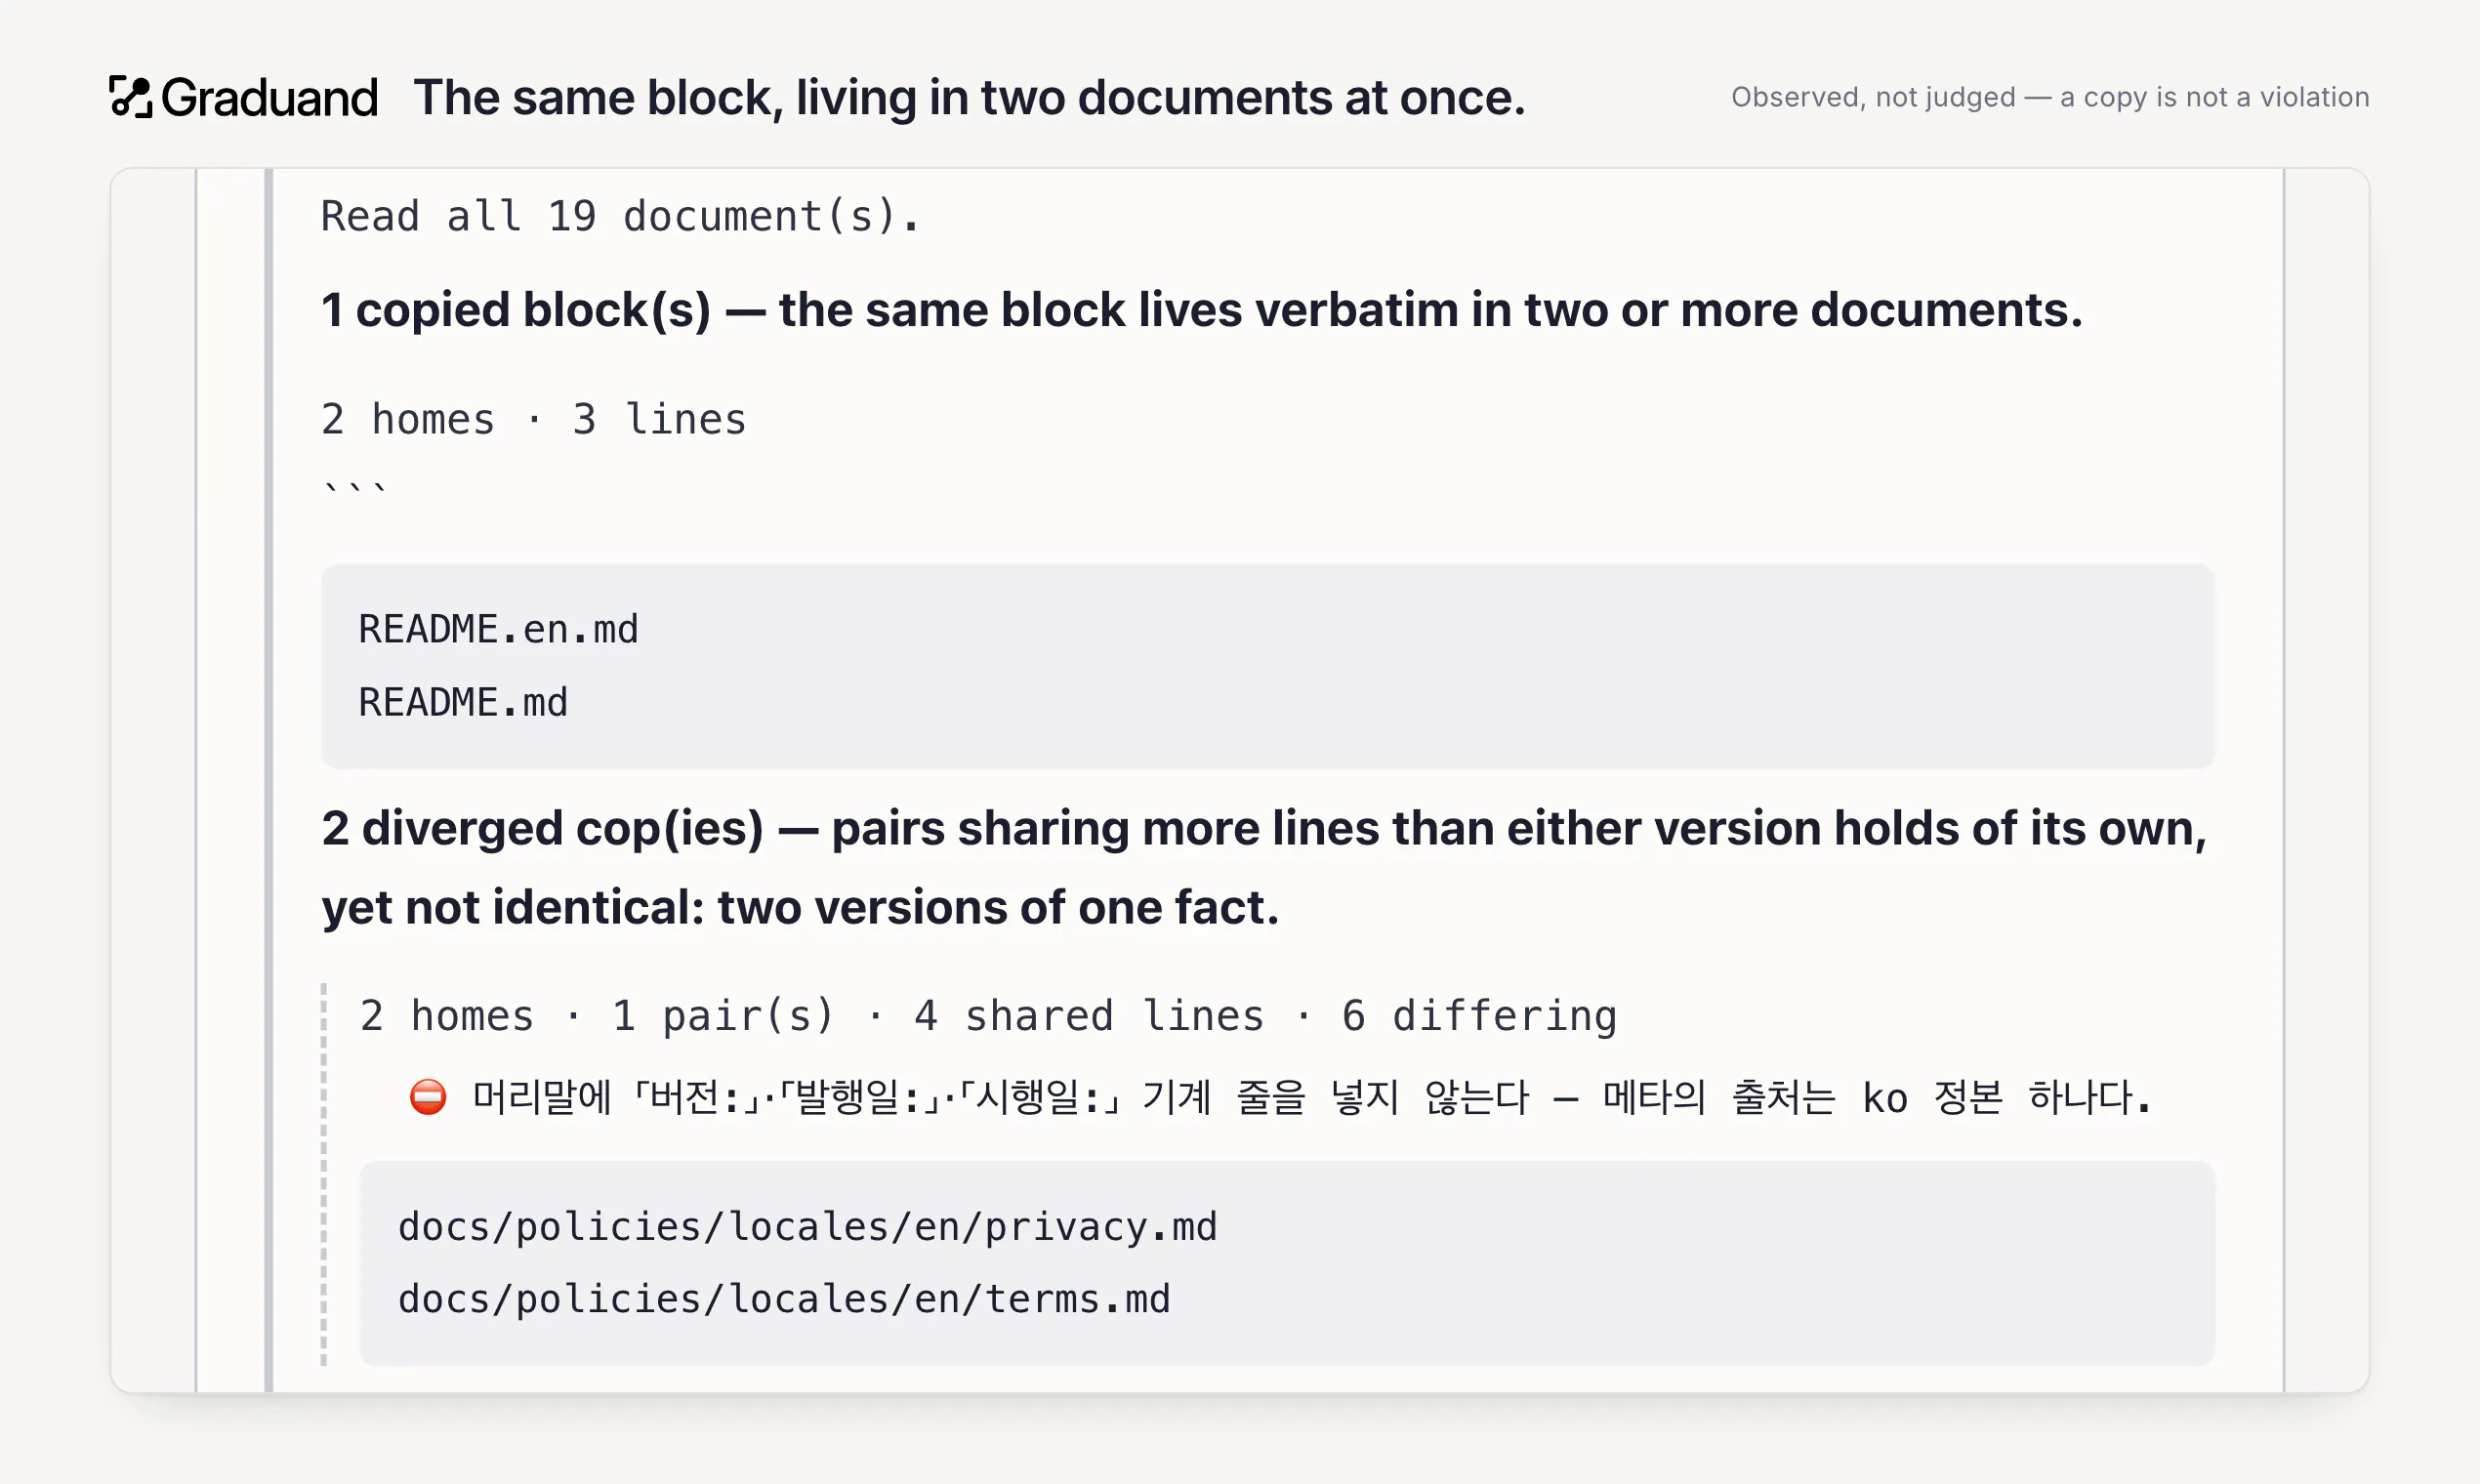The image size is (2480, 1484).
Task: Click the "1 copied block(s)" heading
Action: (1201, 310)
